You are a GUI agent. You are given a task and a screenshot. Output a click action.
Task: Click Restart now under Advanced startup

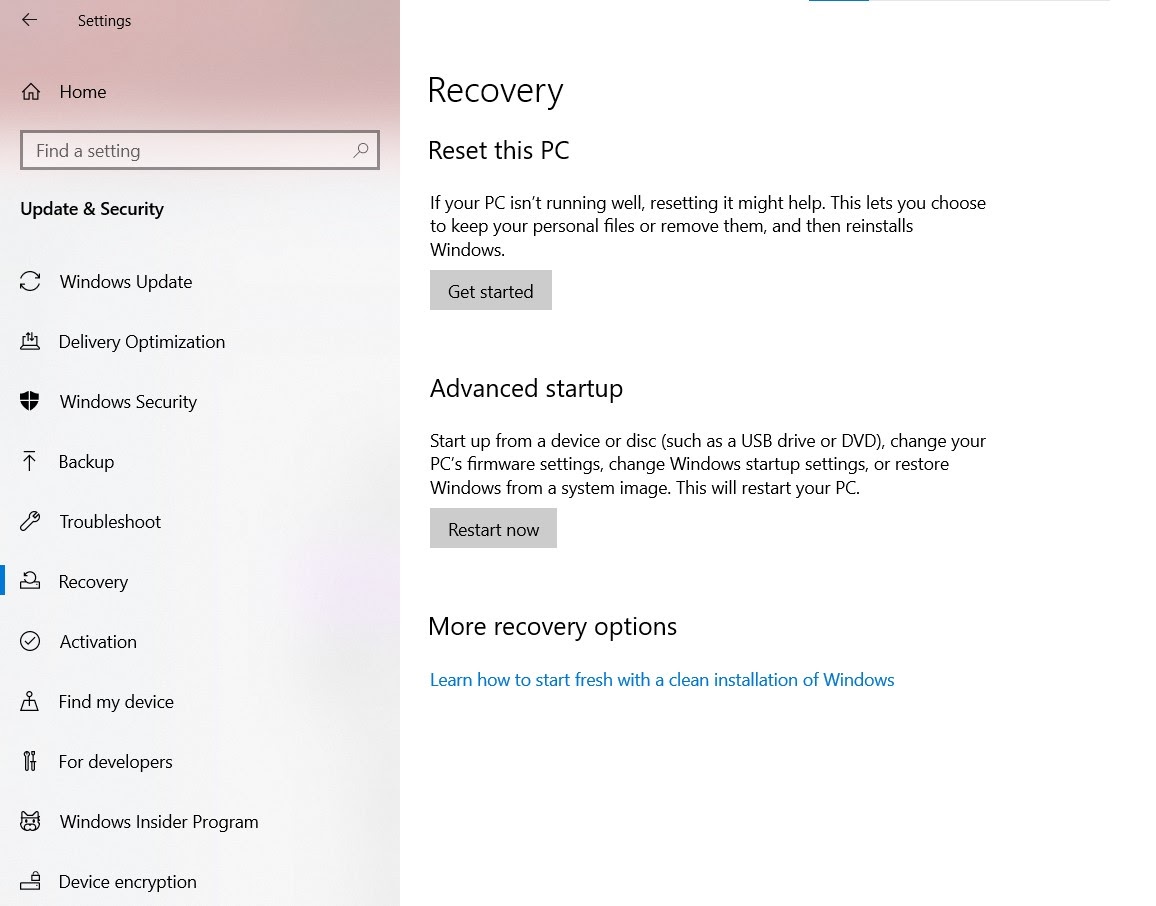pyautogui.click(x=493, y=529)
